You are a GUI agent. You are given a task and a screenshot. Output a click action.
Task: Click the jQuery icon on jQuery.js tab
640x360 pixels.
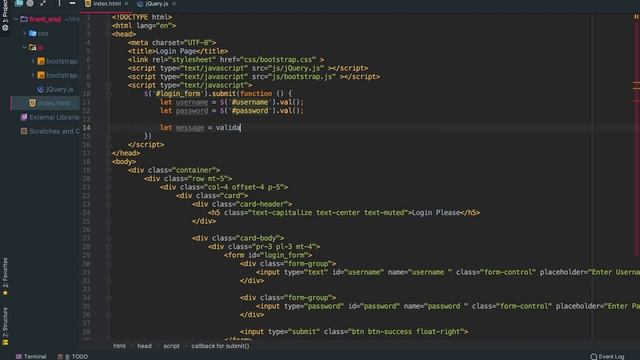(x=140, y=4)
